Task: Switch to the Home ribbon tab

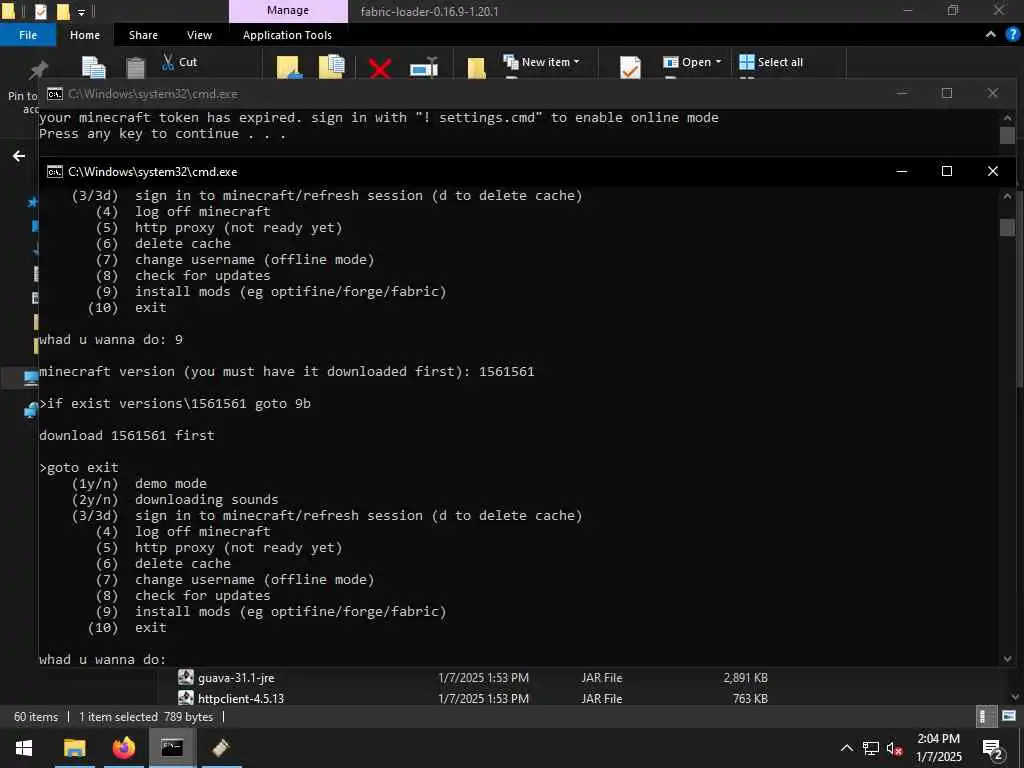Action: click(85, 35)
